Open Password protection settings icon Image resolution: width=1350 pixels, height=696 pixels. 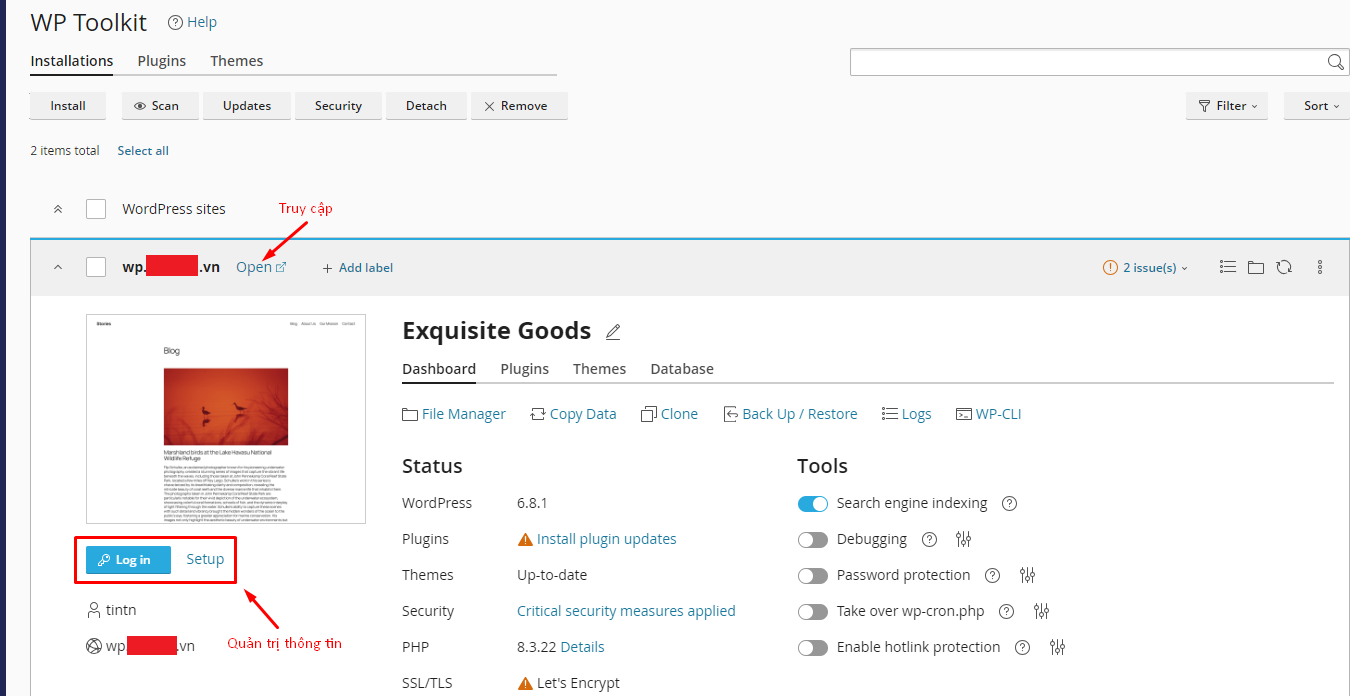click(1027, 575)
